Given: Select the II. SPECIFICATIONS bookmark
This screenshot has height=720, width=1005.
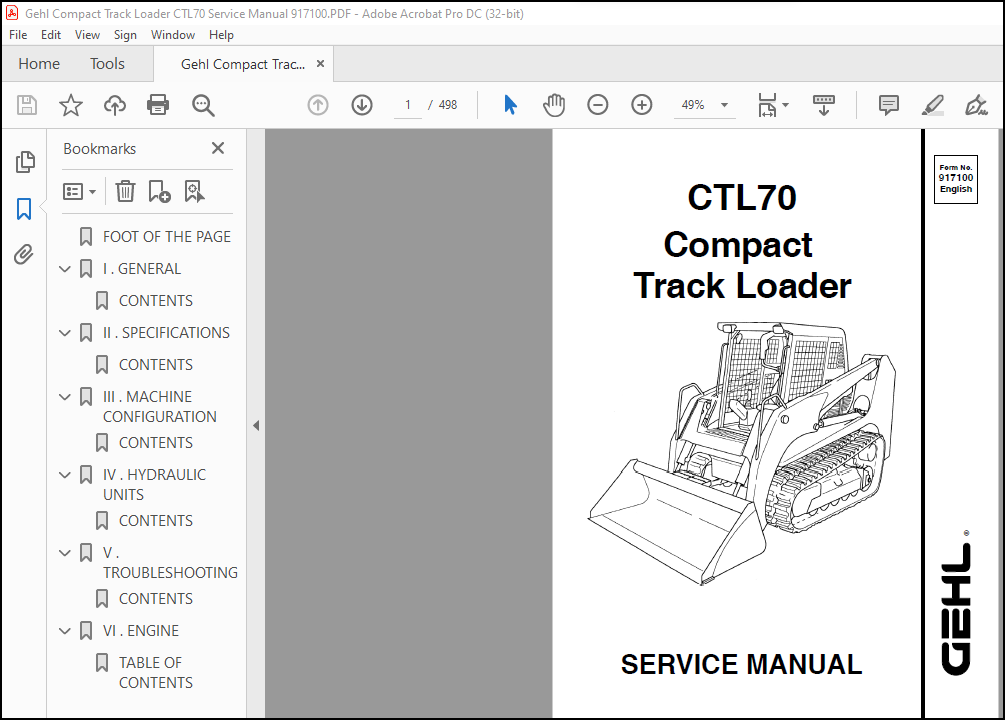Looking at the screenshot, I should point(166,333).
